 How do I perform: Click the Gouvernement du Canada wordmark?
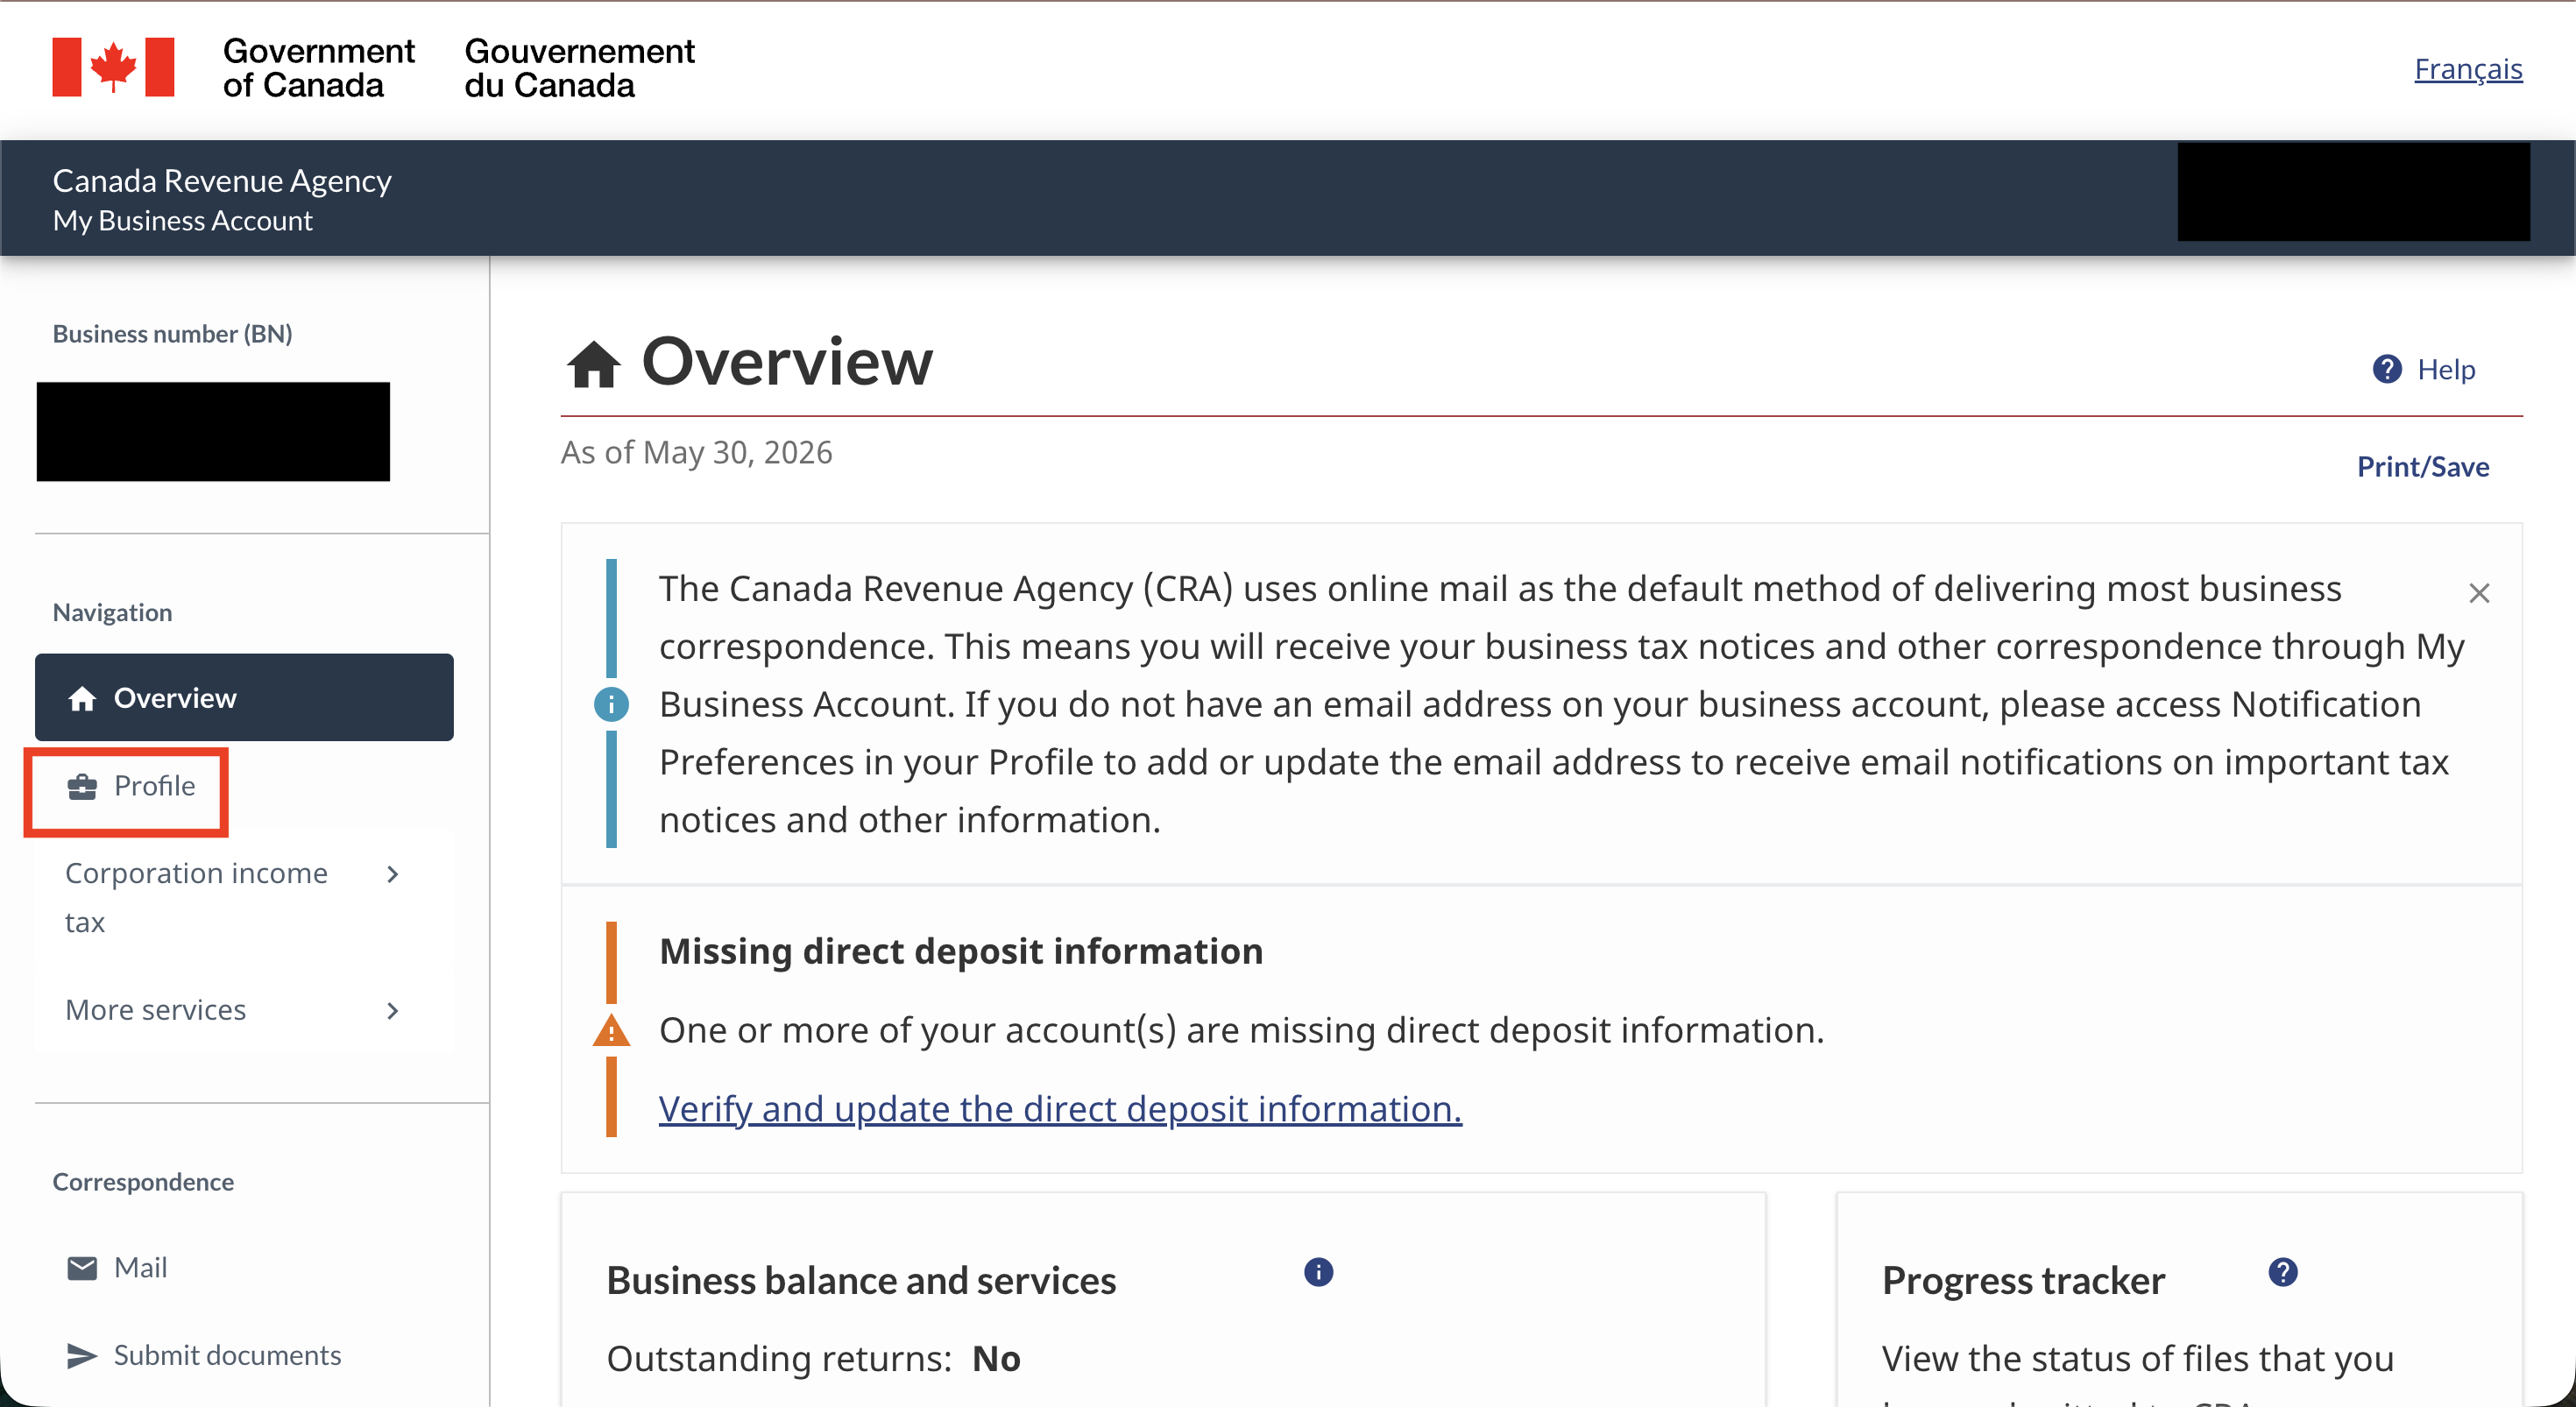tap(579, 68)
